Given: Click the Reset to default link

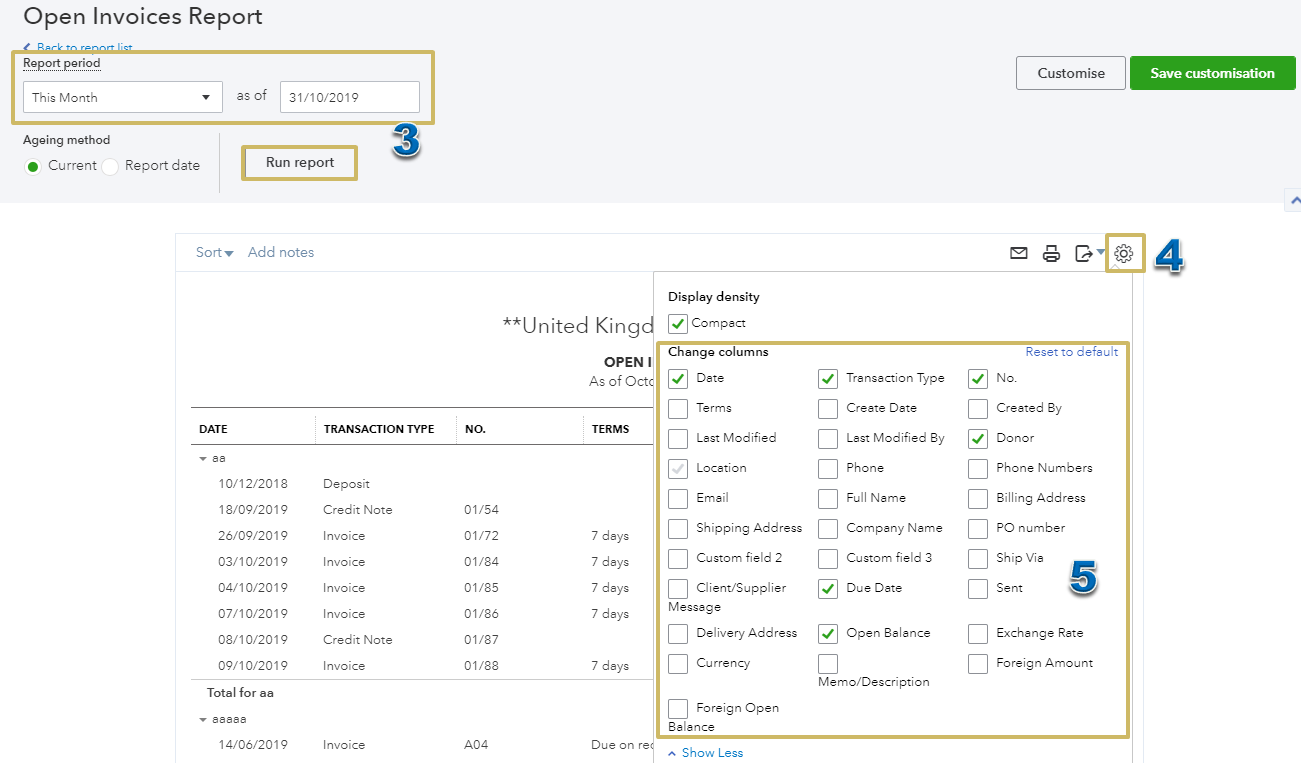Looking at the screenshot, I should (1071, 352).
